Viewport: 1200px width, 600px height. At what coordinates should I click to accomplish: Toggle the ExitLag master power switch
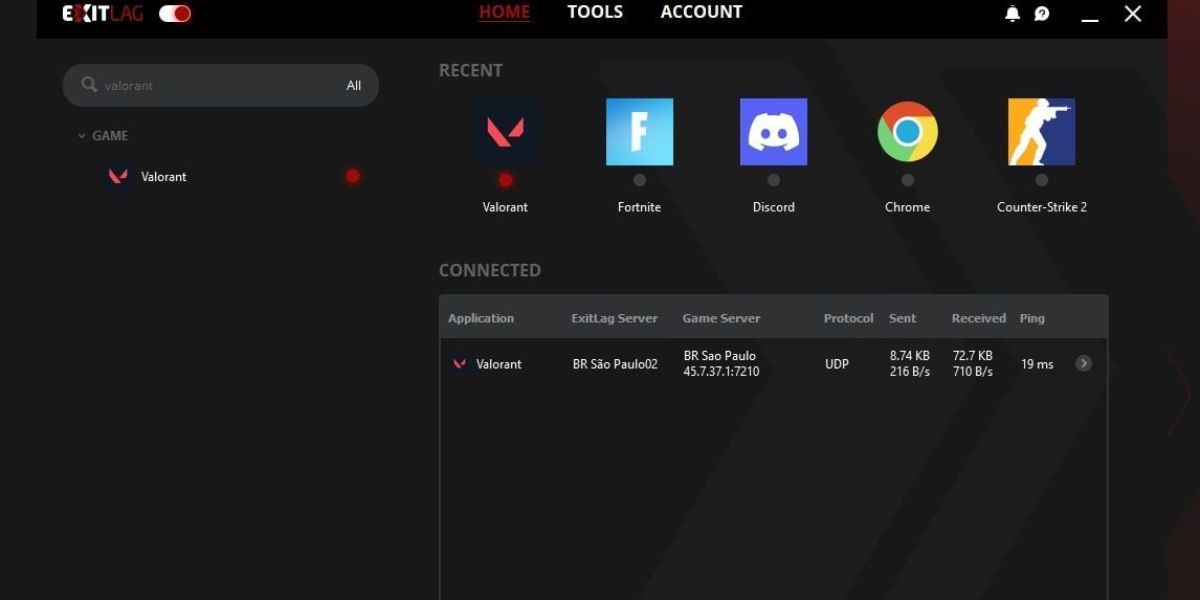pyautogui.click(x=175, y=13)
